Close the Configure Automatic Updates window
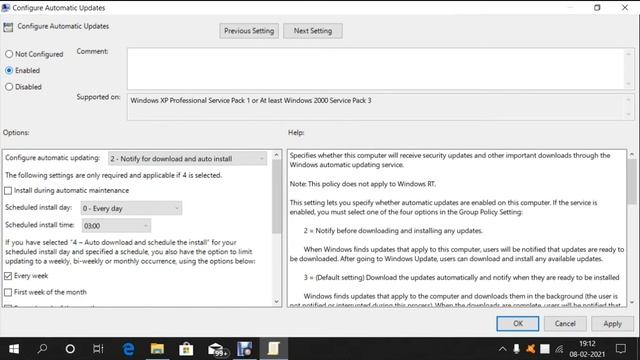 pos(625,7)
